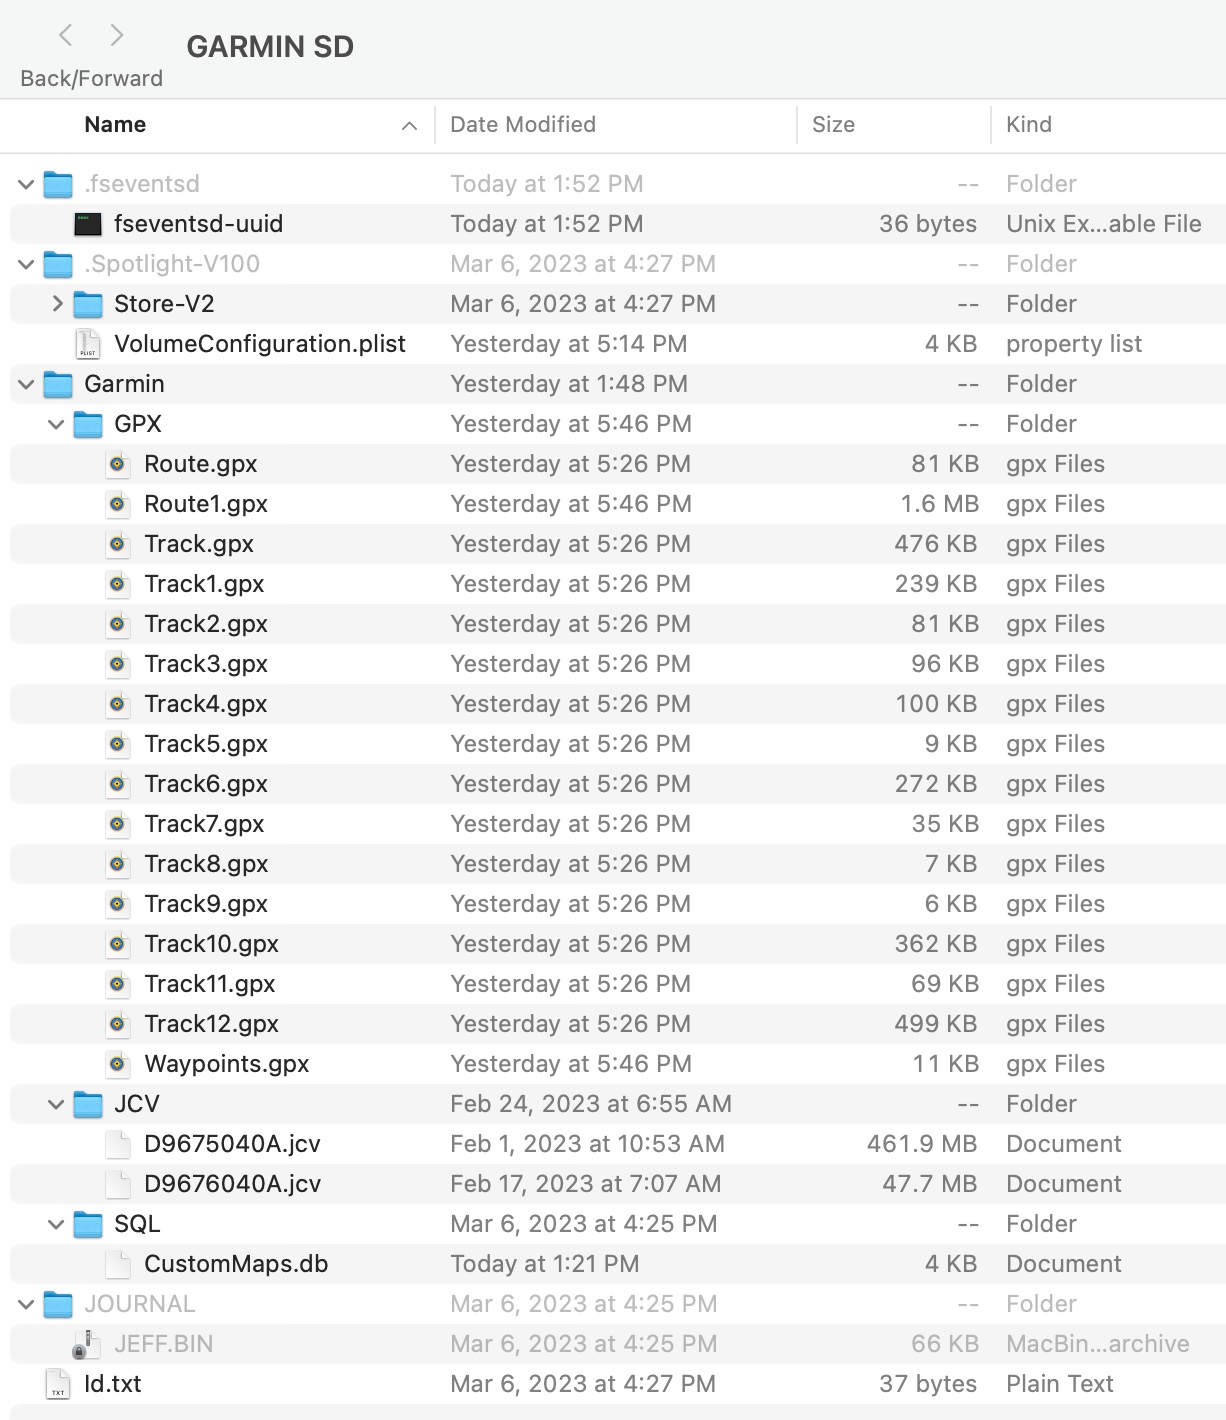Click the D9676040A.jcv document icon

(x=118, y=1184)
